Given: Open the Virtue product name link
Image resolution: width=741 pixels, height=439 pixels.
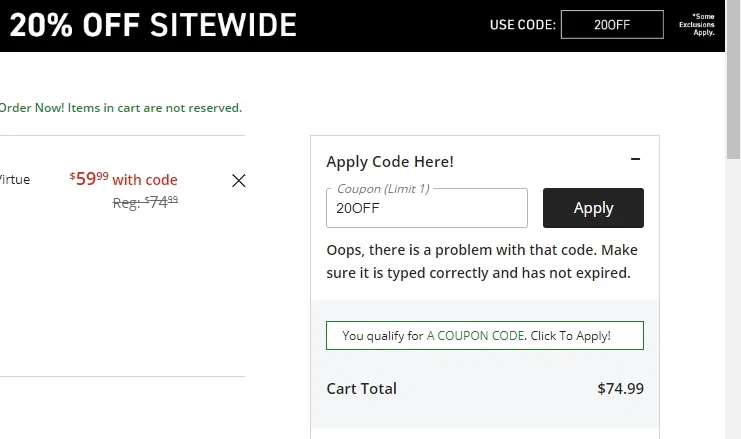Looking at the screenshot, I should tap(15, 180).
